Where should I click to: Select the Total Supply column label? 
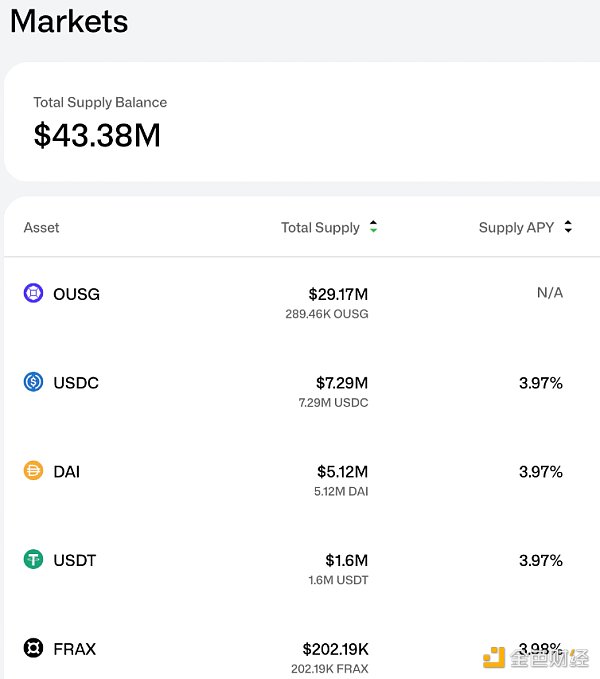coord(320,228)
